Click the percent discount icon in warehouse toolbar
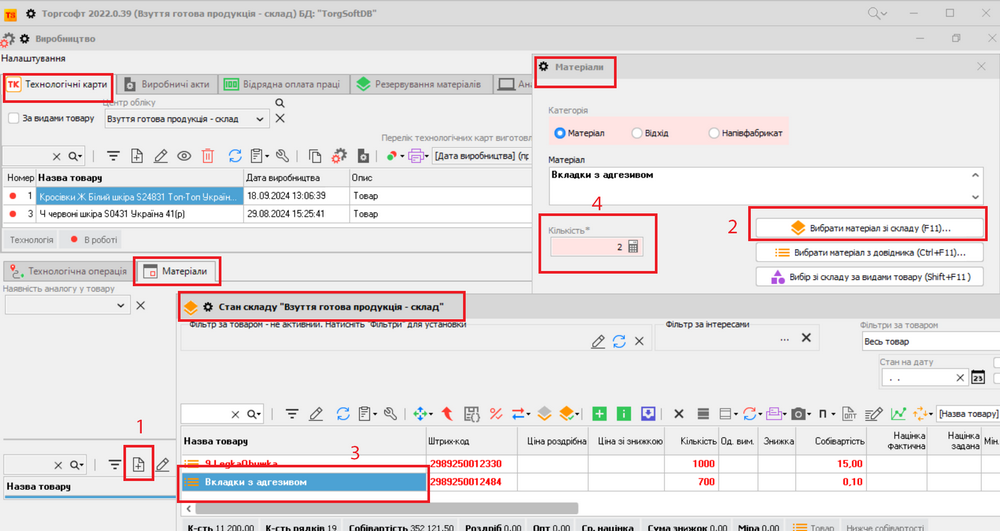Viewport: 1000px width, 531px height. 495,413
